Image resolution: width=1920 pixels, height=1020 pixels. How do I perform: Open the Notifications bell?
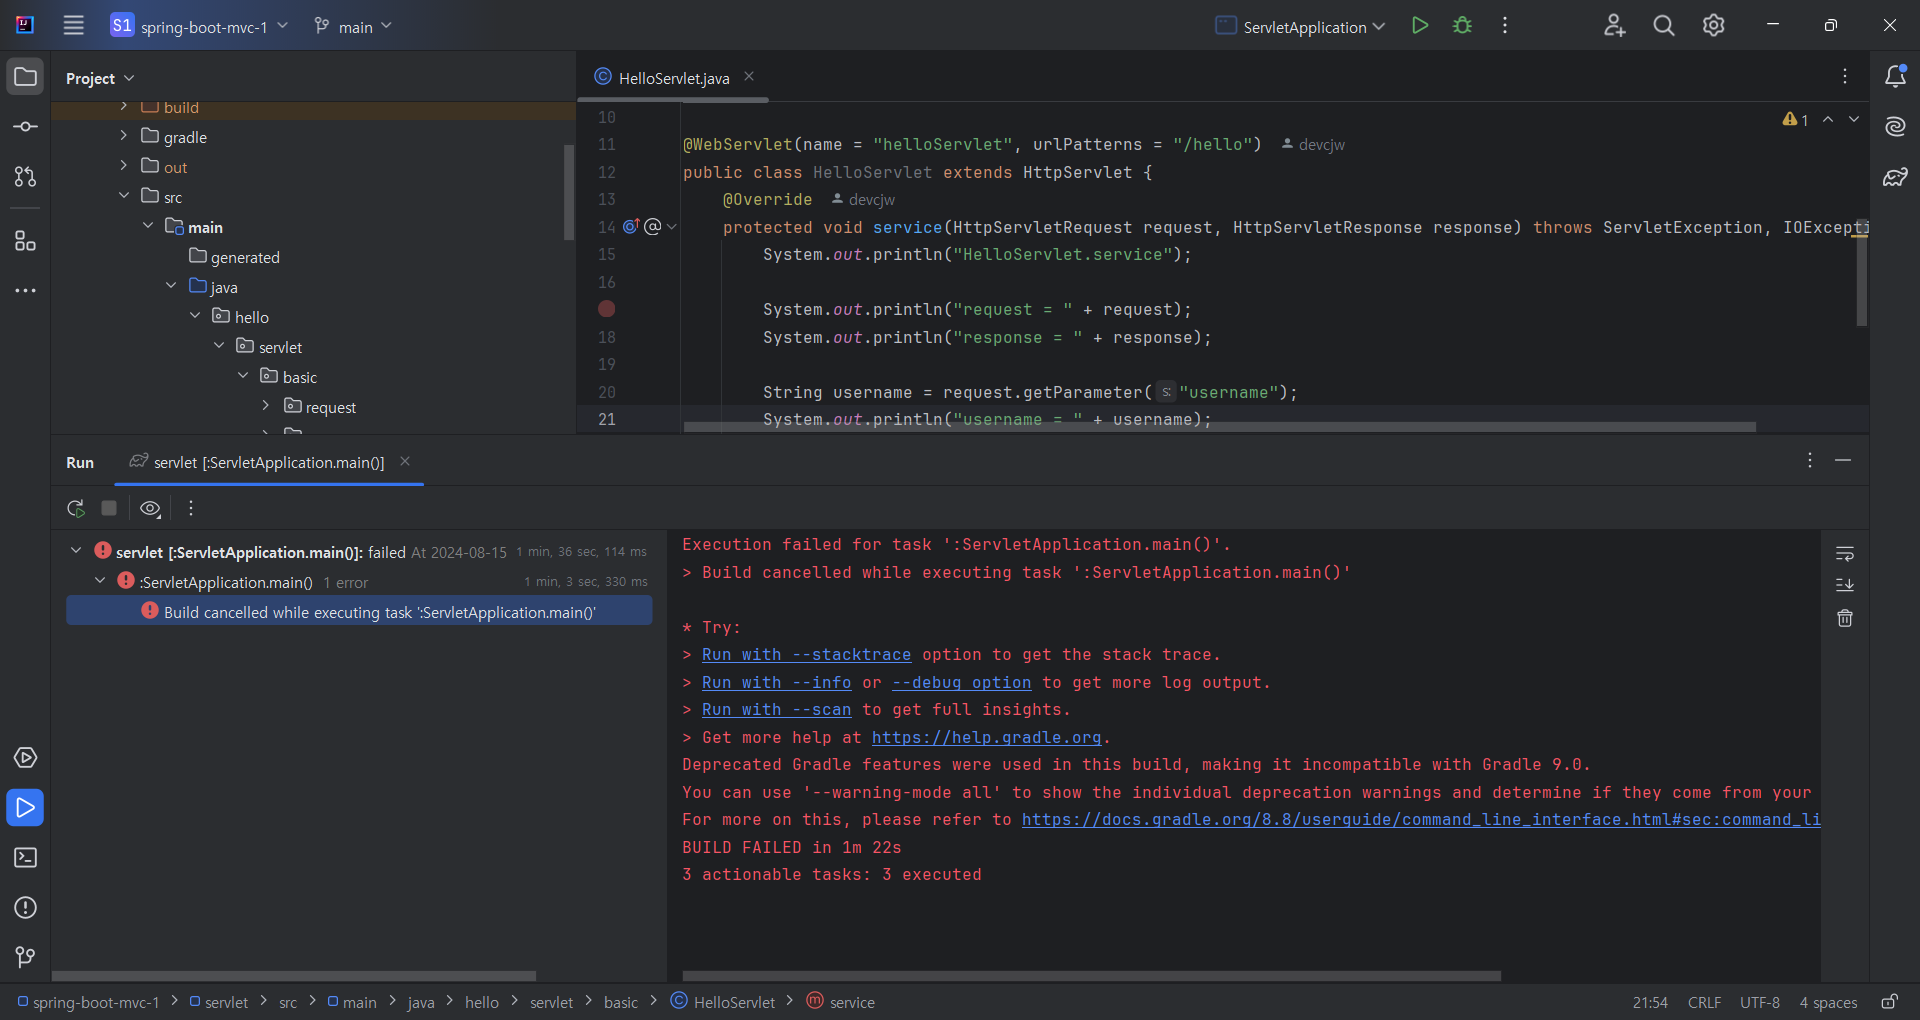(x=1895, y=77)
